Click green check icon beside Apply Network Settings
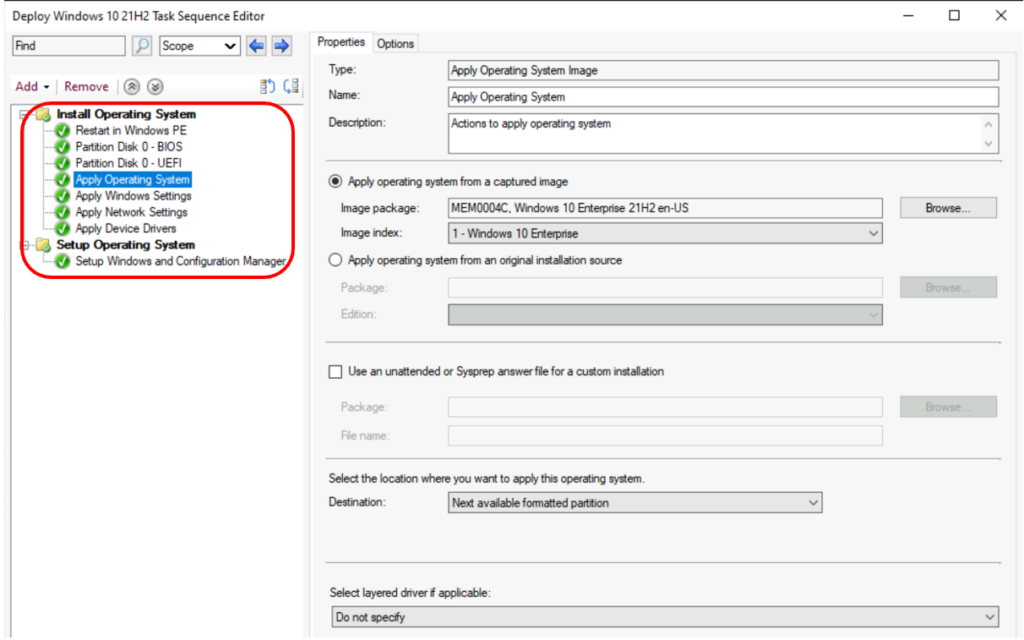This screenshot has height=640, width=1024. point(63,212)
